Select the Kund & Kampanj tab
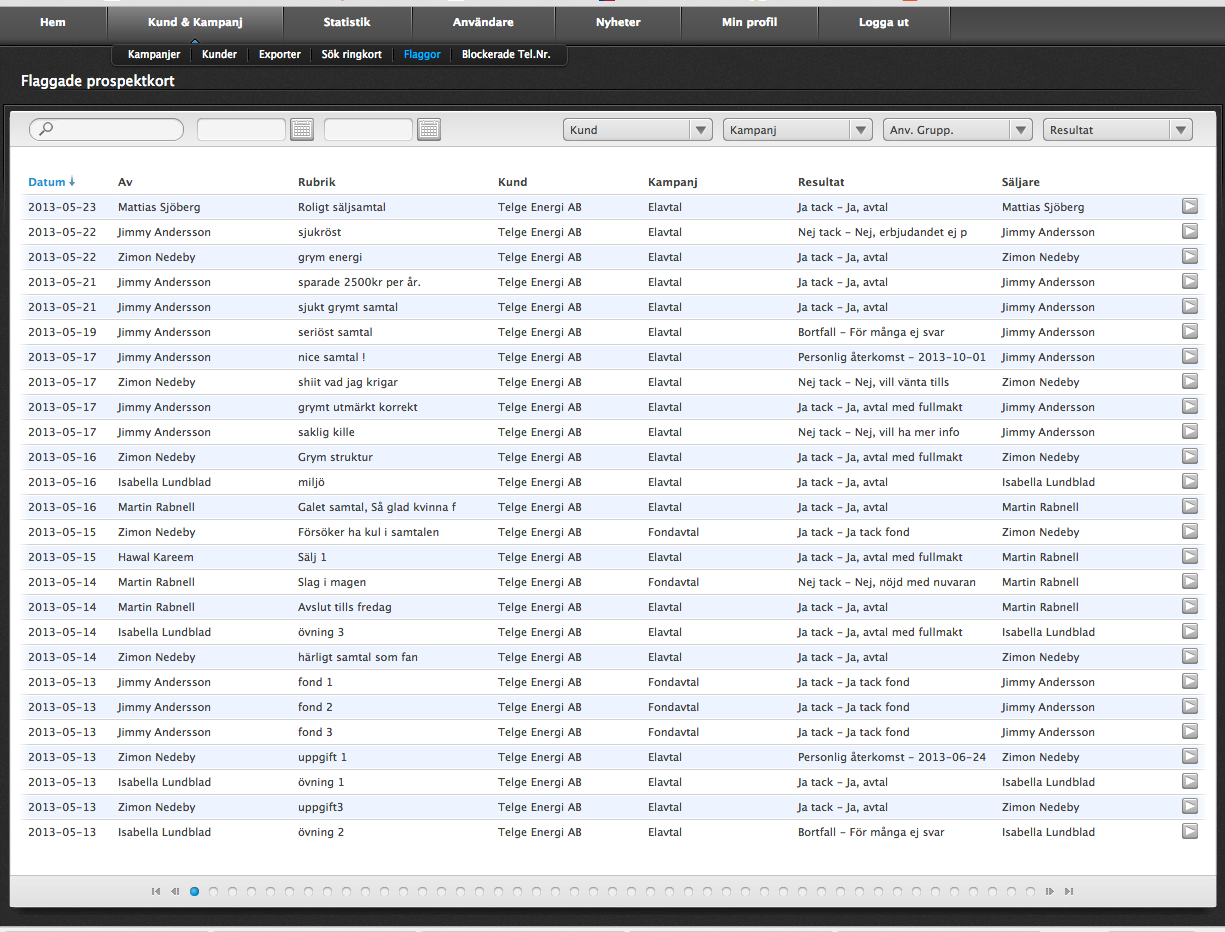Image resolution: width=1225 pixels, height=932 pixels. (x=195, y=23)
